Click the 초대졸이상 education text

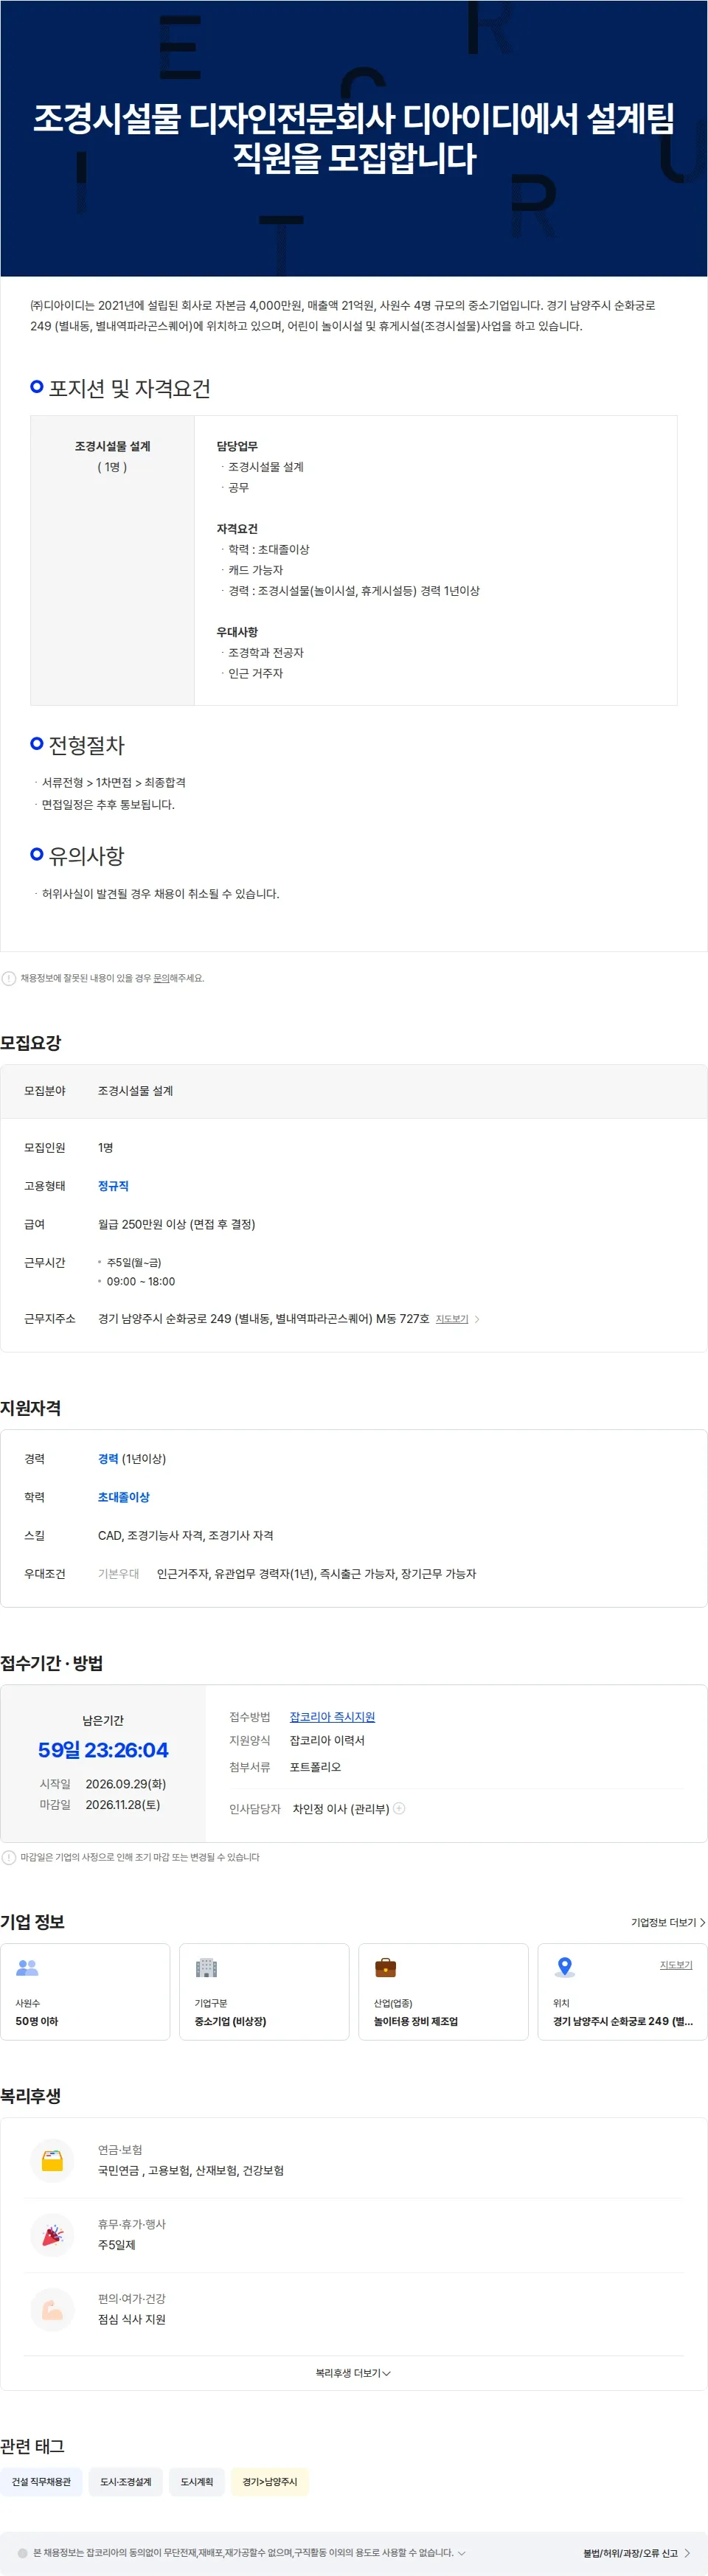[x=124, y=1497]
